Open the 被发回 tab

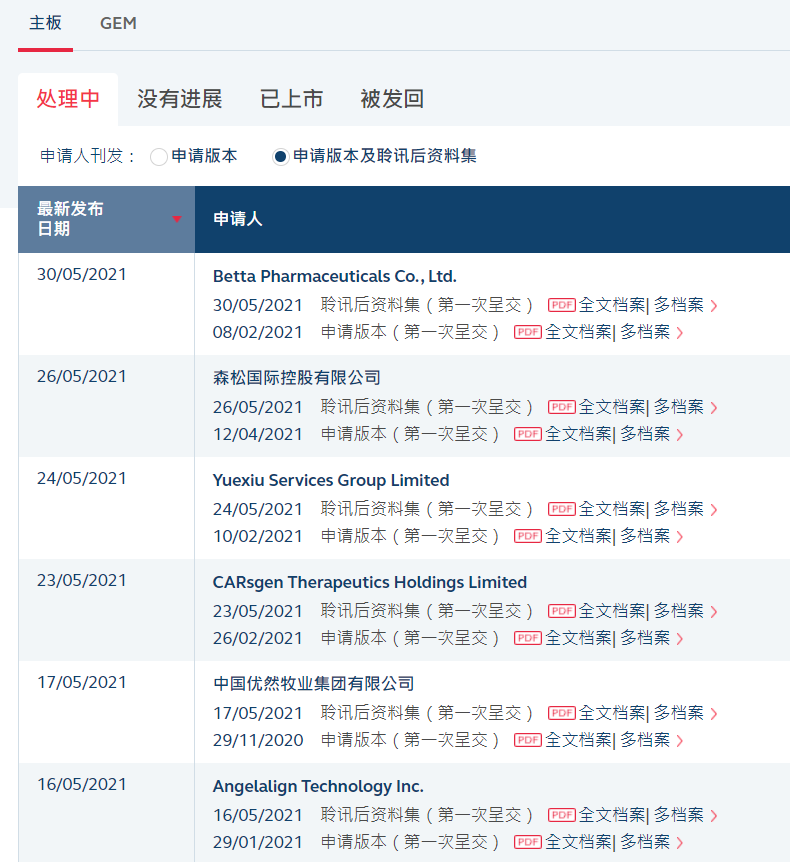(x=392, y=99)
